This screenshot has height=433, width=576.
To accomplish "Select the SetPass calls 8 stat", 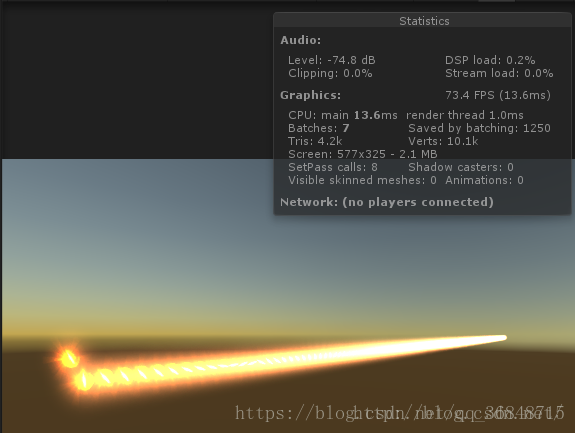I will point(333,167).
